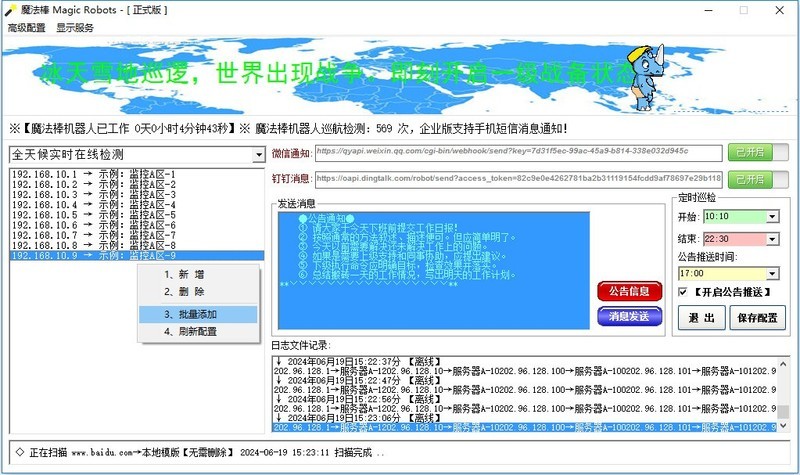
Task: Click the log scrollbar down arrow
Action: point(784,426)
